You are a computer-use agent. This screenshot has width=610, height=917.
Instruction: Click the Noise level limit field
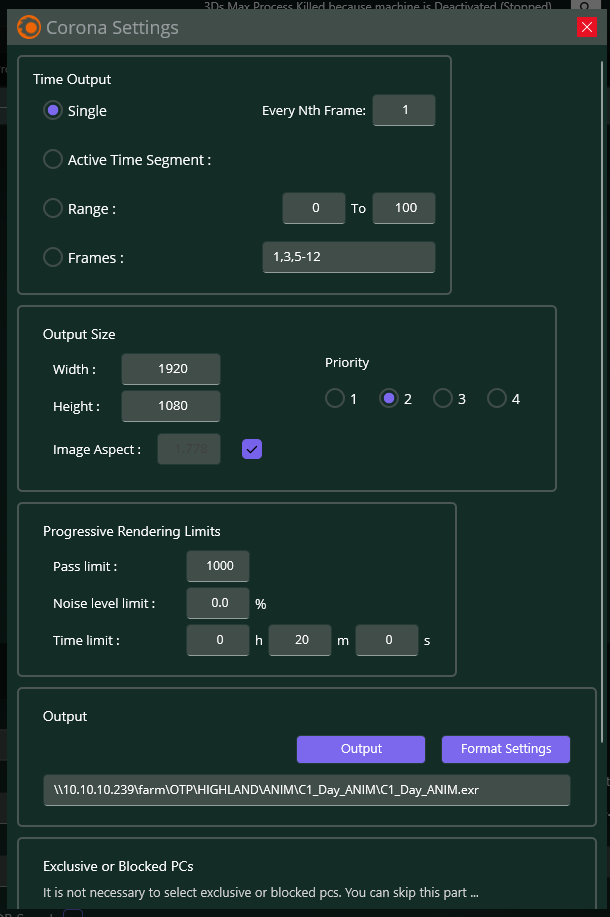tap(218, 603)
